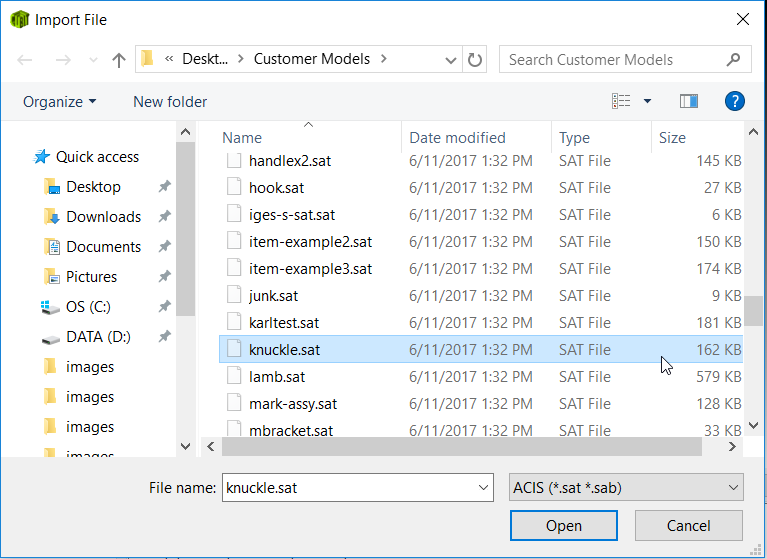This screenshot has height=559, width=767.
Task: Click the change view layout icon
Action: click(x=622, y=101)
